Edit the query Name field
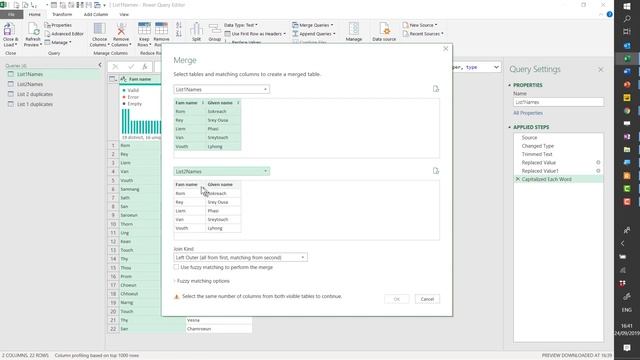Screen dimensions: 640x360 (x=558, y=102)
